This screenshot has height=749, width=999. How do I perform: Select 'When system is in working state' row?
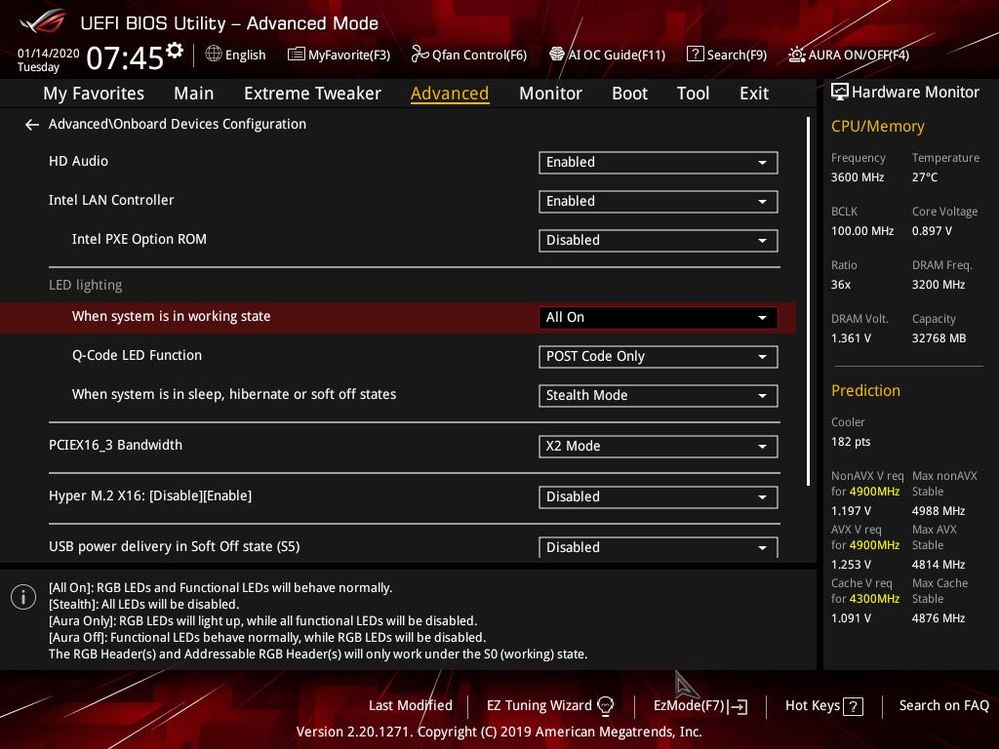pyautogui.click(x=398, y=317)
